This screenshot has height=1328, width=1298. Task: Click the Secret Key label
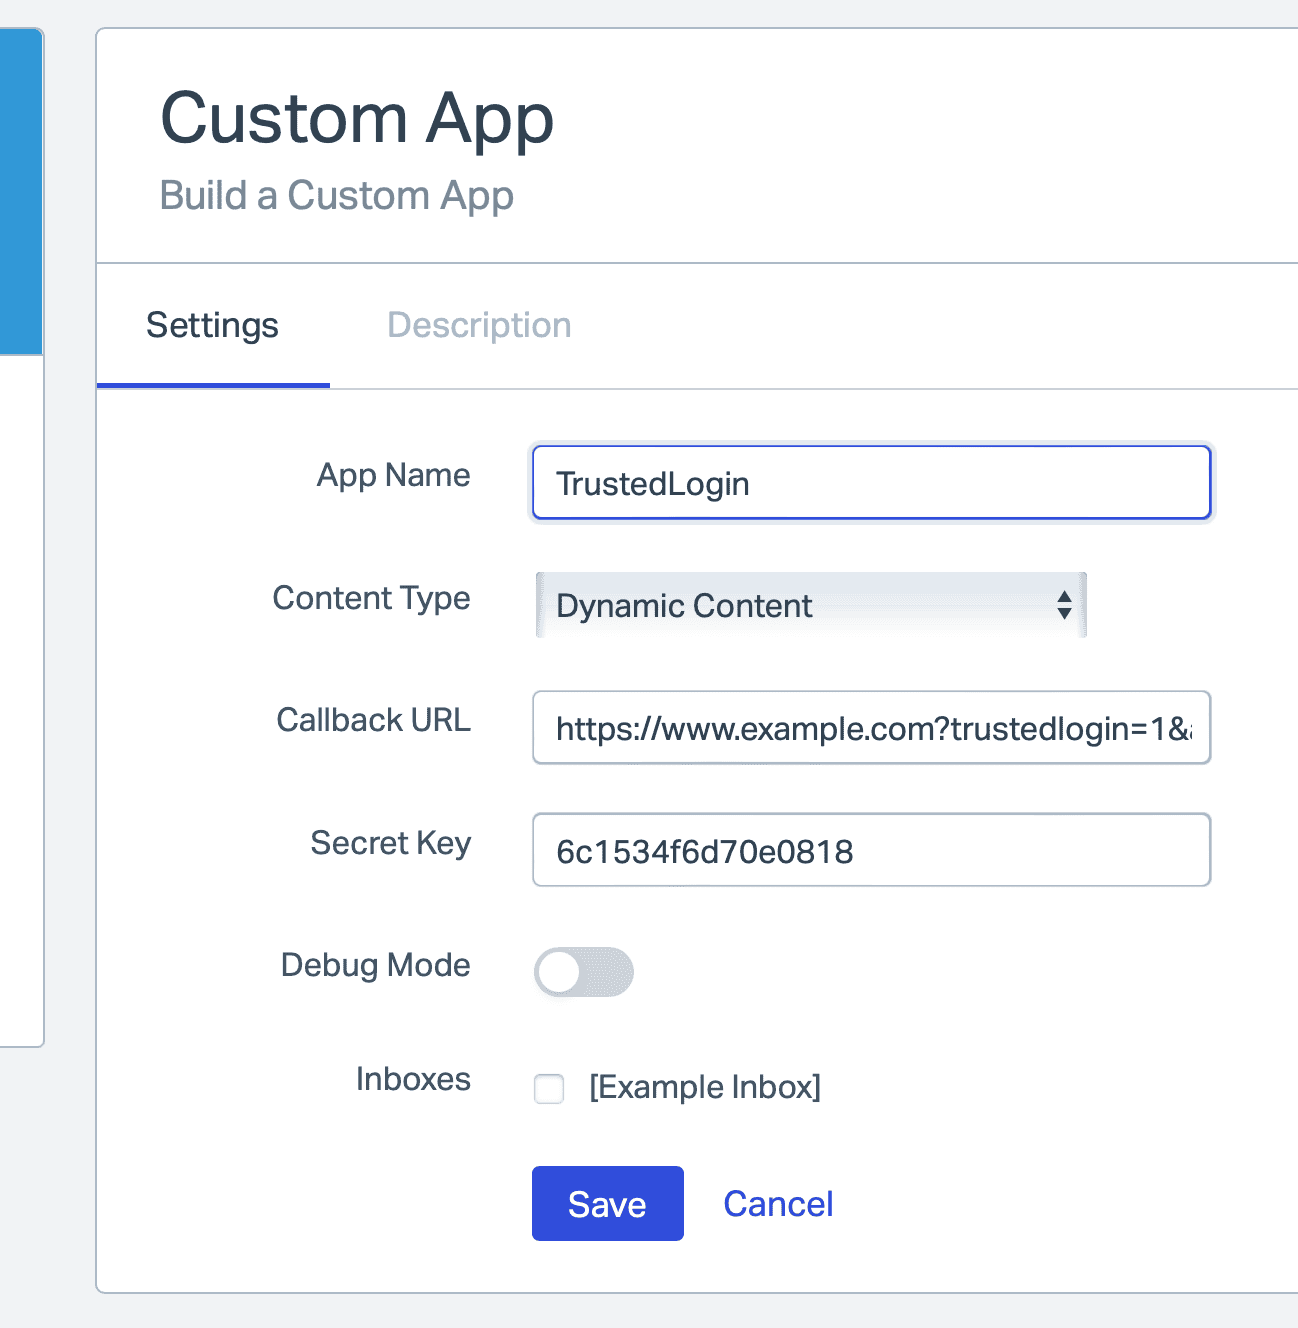point(391,843)
